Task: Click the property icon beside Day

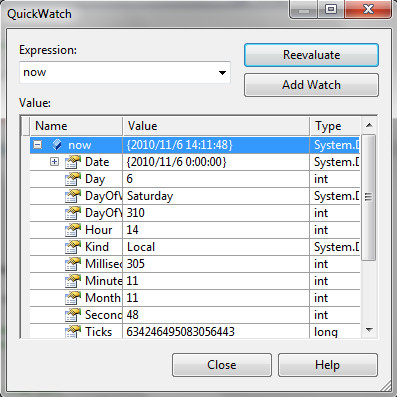Action: (x=73, y=179)
